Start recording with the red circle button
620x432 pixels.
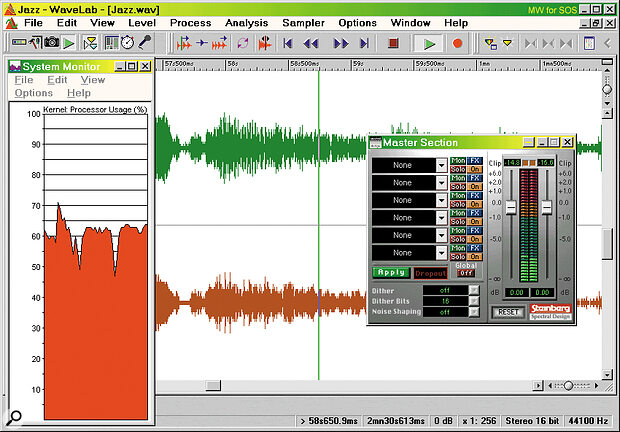pyautogui.click(x=457, y=43)
